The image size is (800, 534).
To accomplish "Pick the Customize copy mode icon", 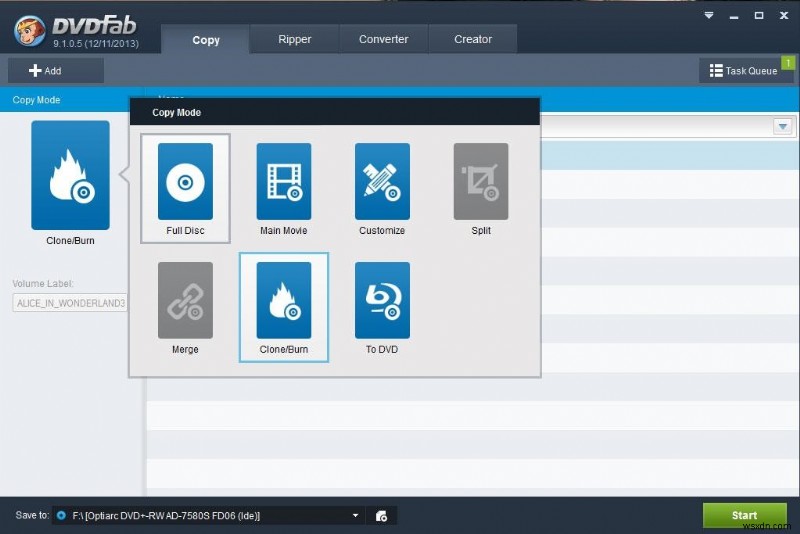I will pyautogui.click(x=382, y=182).
